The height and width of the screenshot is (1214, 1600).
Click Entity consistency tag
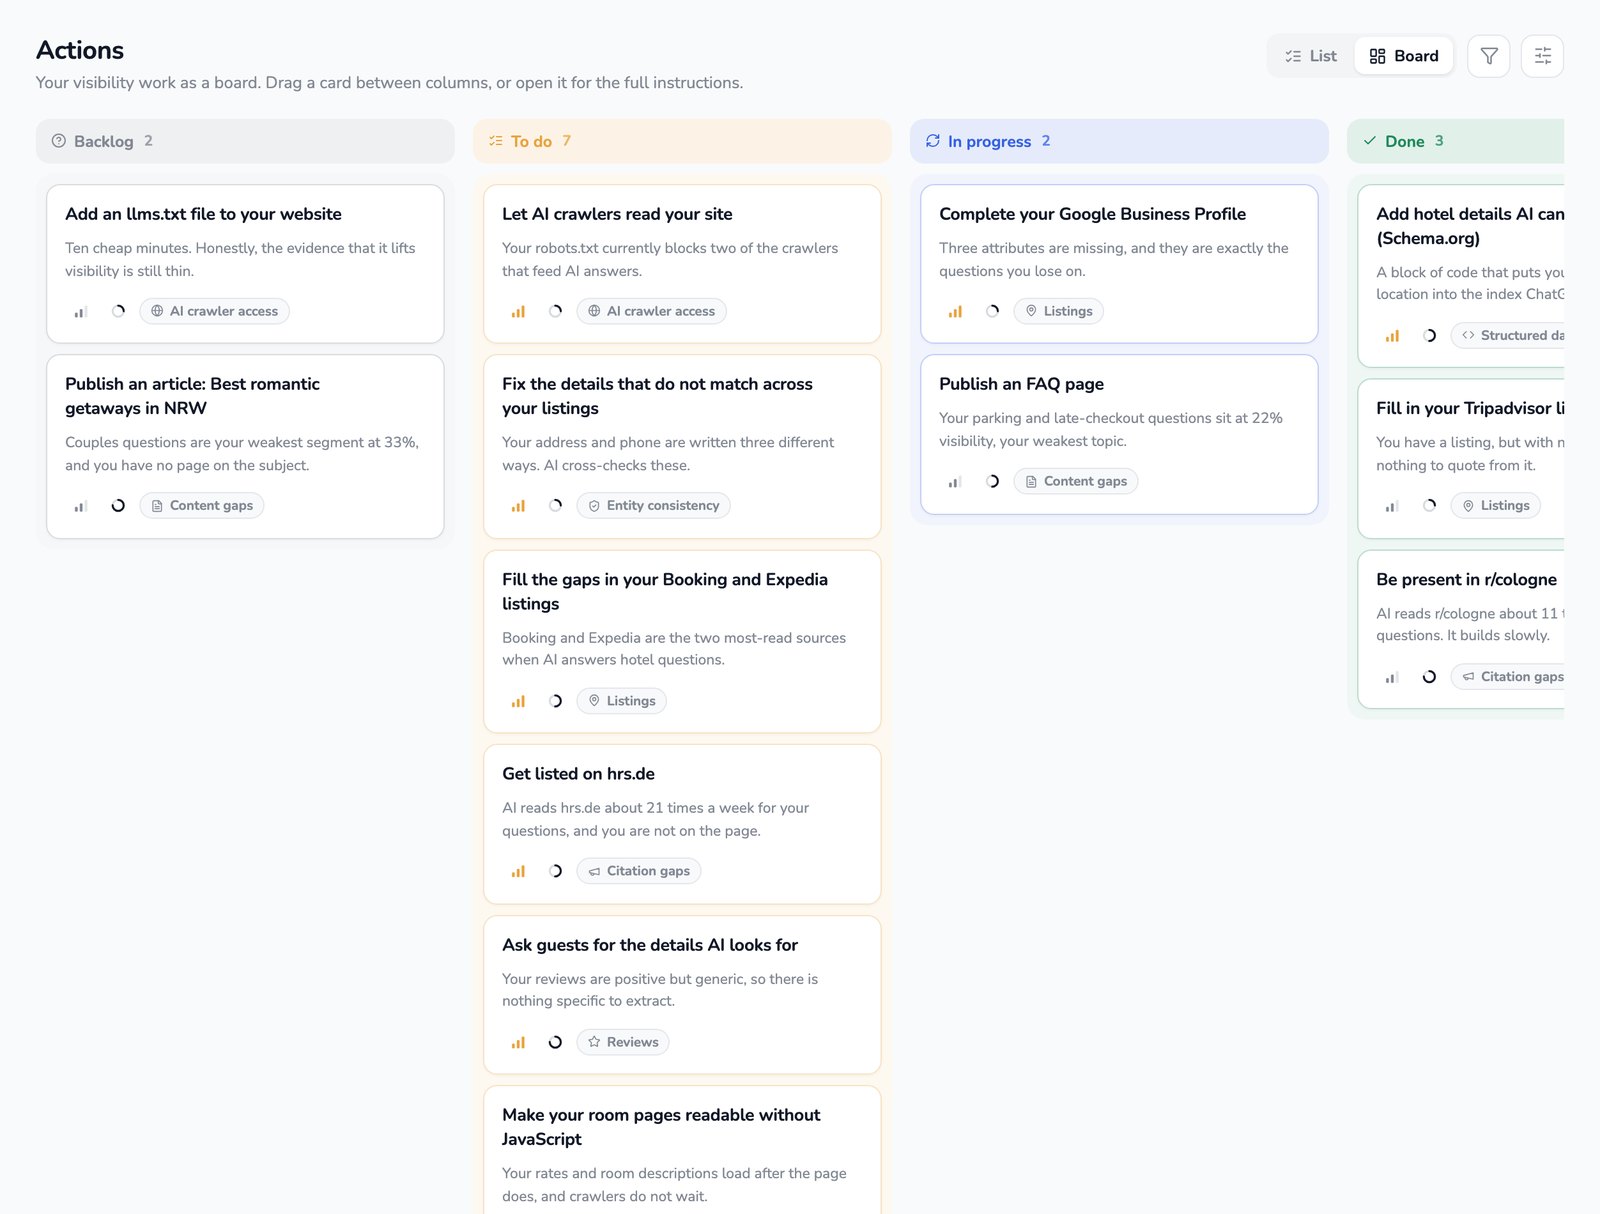click(x=653, y=505)
